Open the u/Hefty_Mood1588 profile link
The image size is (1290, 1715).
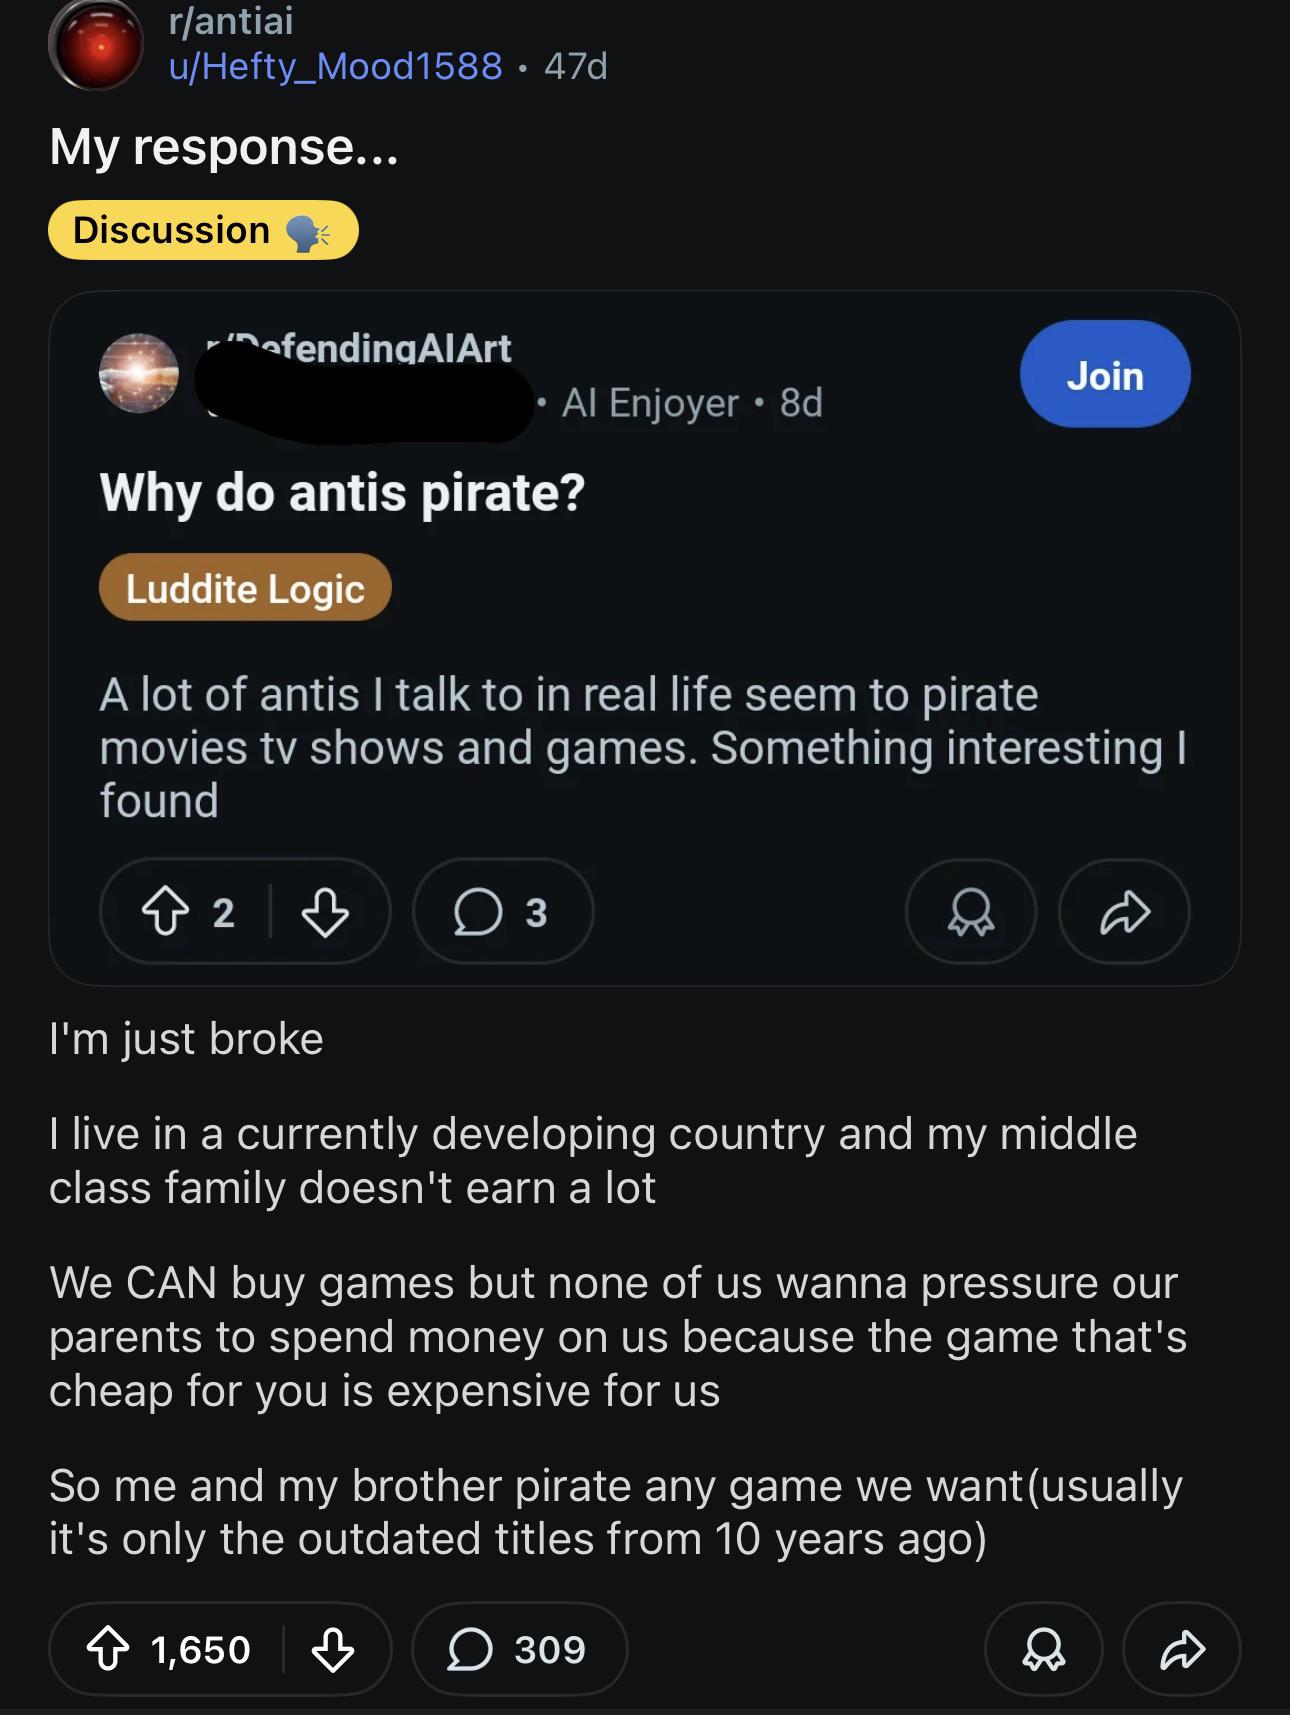pyautogui.click(x=335, y=66)
